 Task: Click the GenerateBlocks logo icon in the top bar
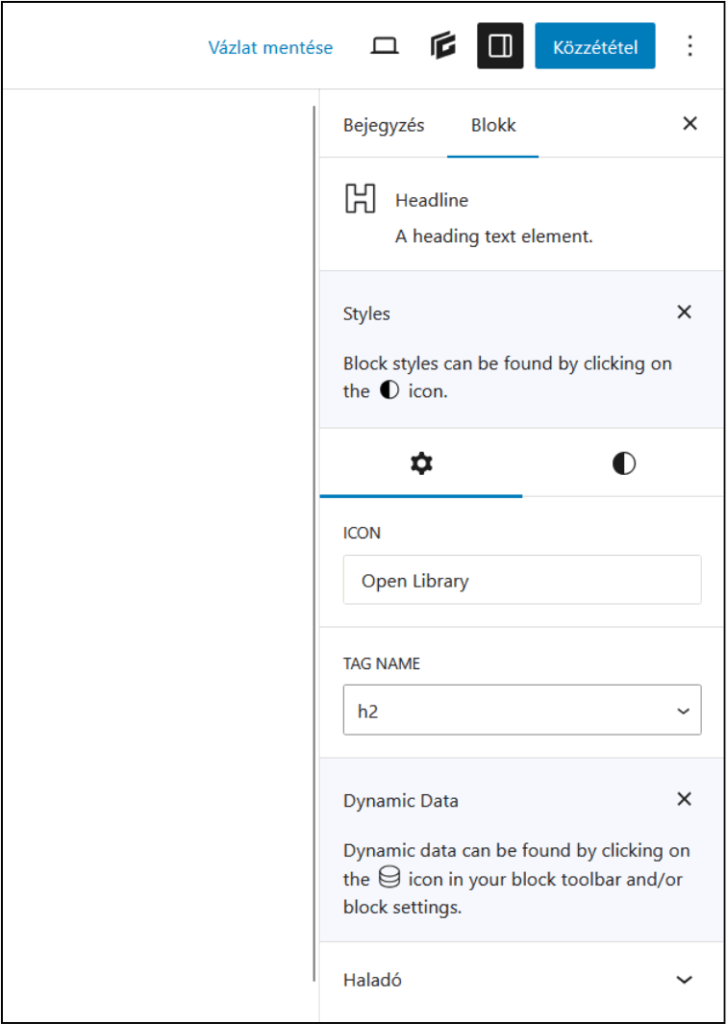443,47
